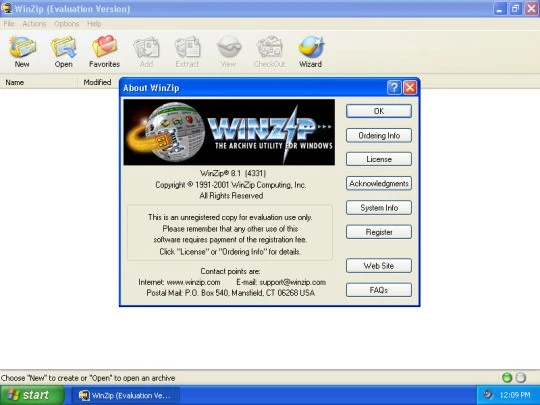
Task: Click the postal mail address line
Action: [230, 293]
